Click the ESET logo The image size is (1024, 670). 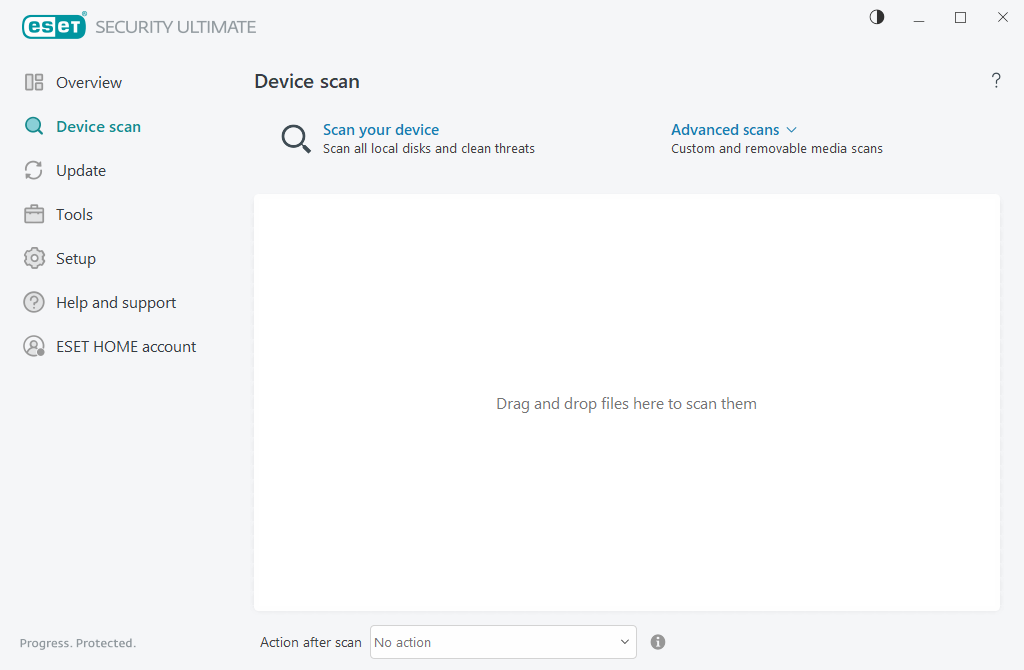tap(54, 26)
